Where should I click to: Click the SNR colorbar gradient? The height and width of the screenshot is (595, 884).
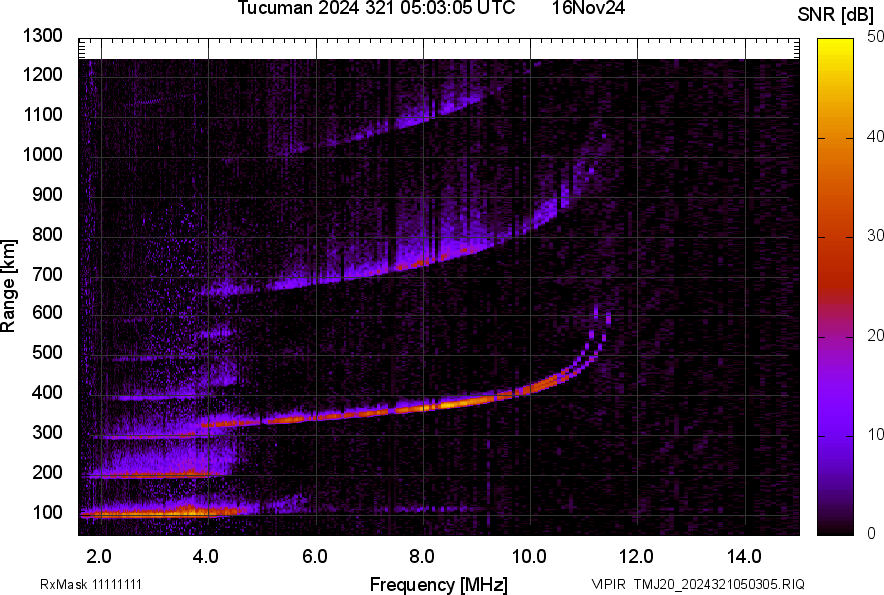836,287
